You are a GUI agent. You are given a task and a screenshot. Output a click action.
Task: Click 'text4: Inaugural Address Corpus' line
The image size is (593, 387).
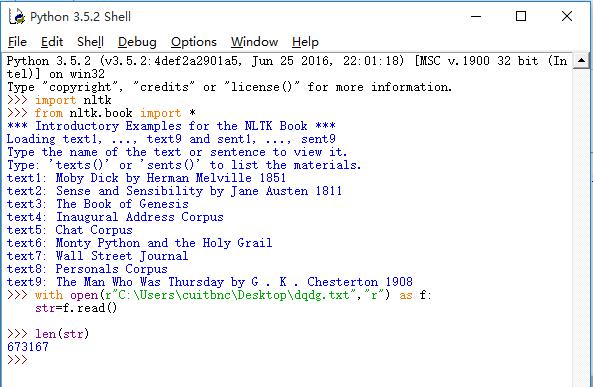click(x=115, y=217)
